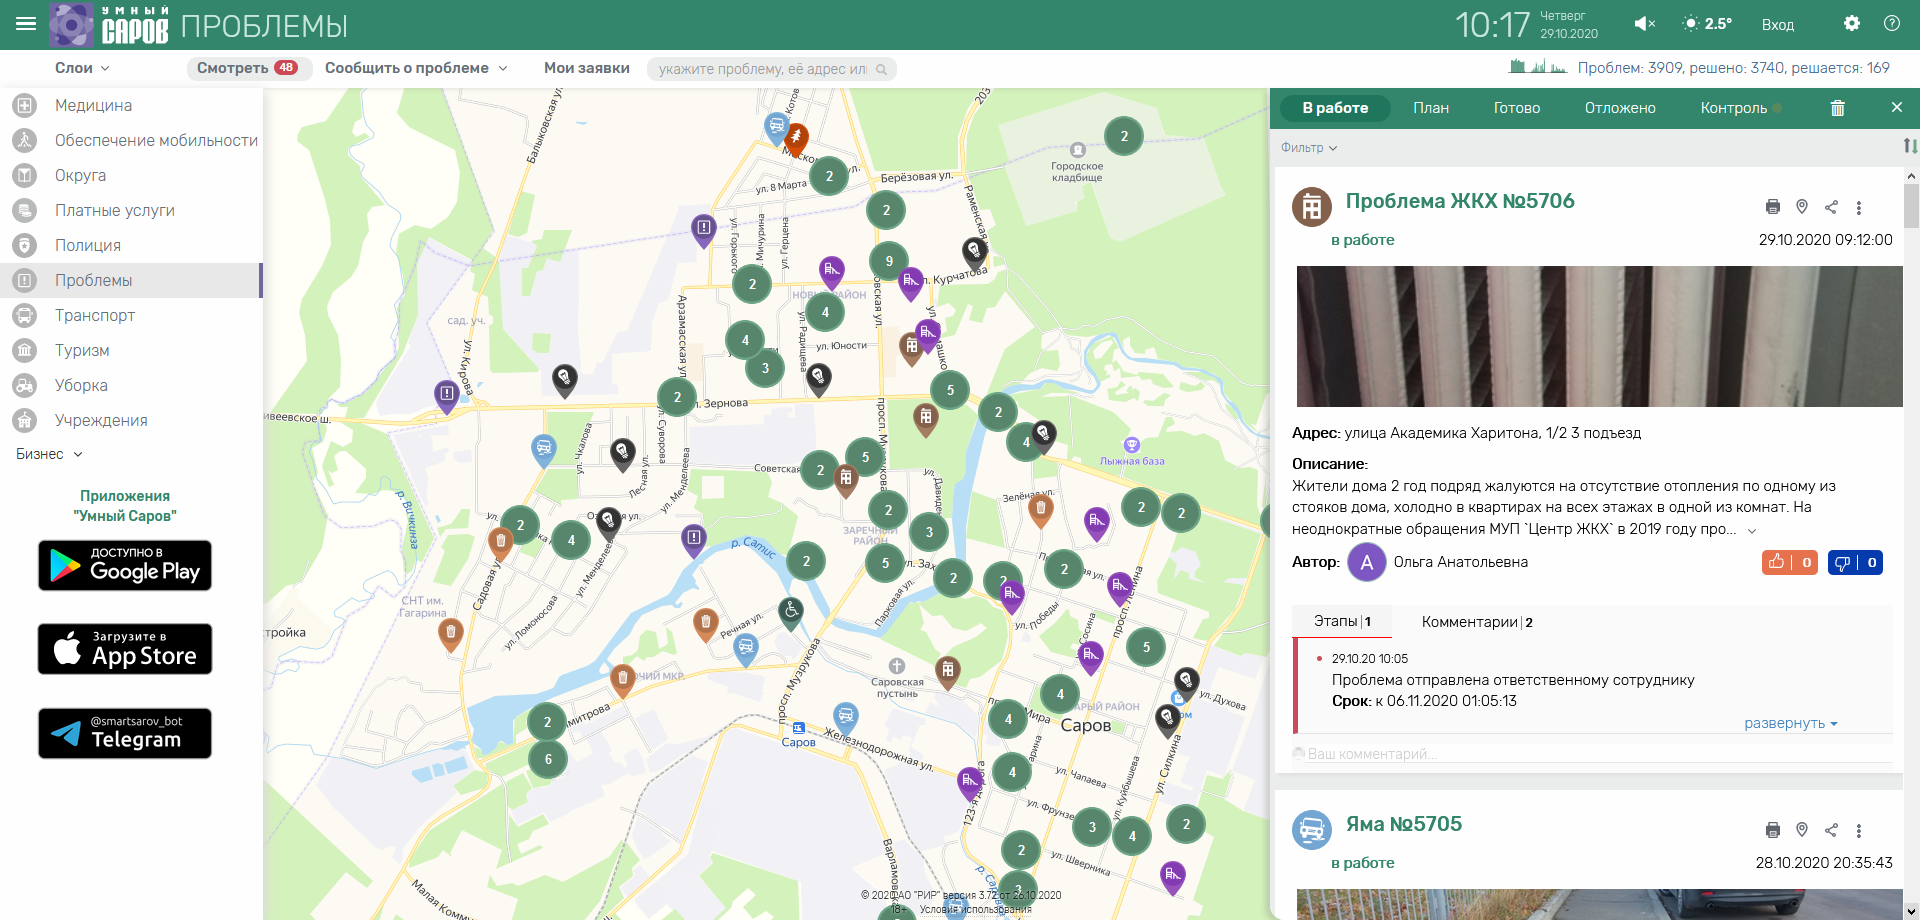Toggle the Транспорт layer
Screen dimensions: 1920x920
(x=94, y=315)
